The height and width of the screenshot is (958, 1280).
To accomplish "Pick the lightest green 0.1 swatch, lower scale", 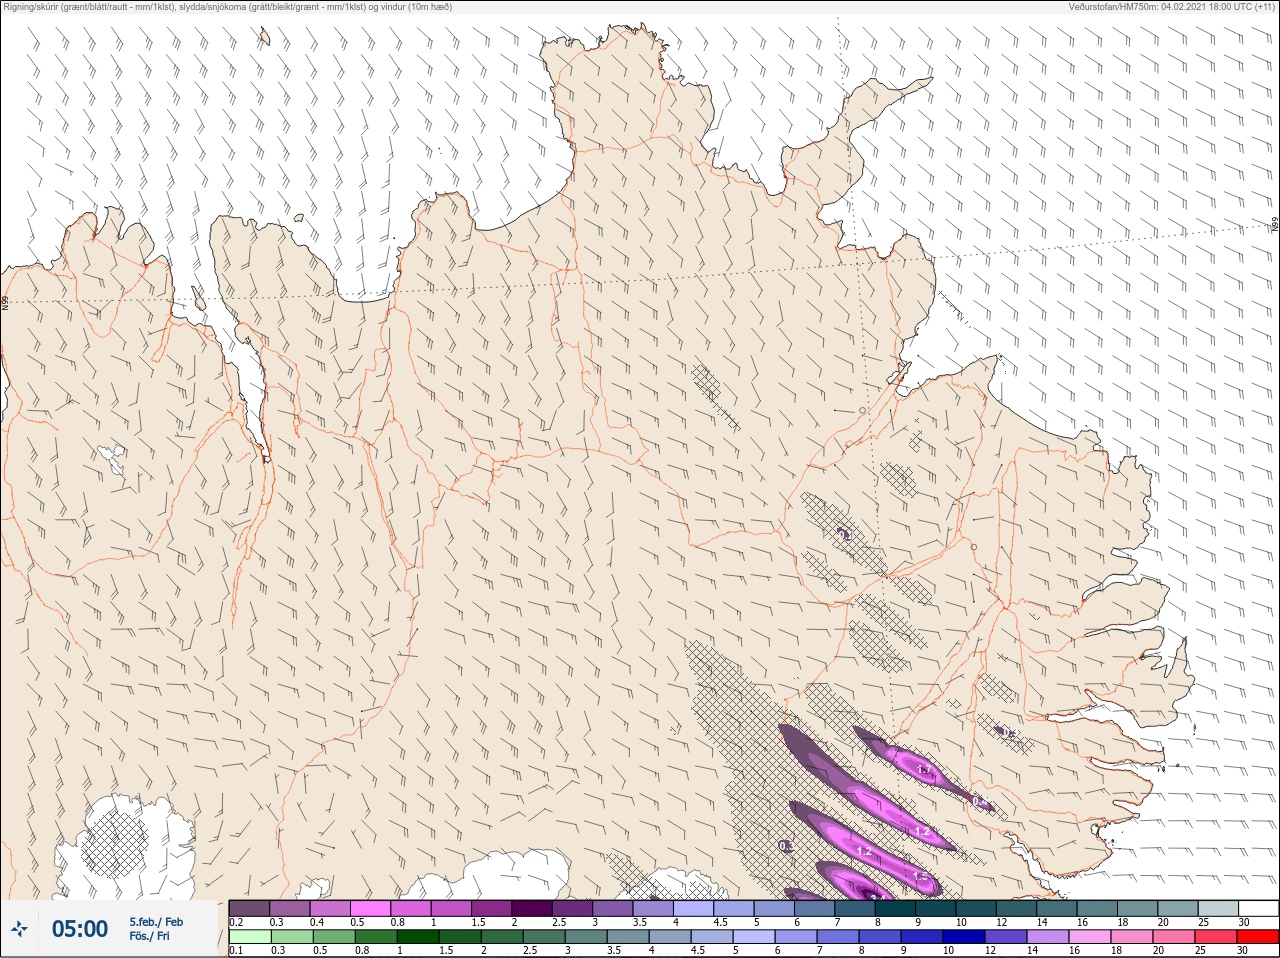I will point(249,937).
